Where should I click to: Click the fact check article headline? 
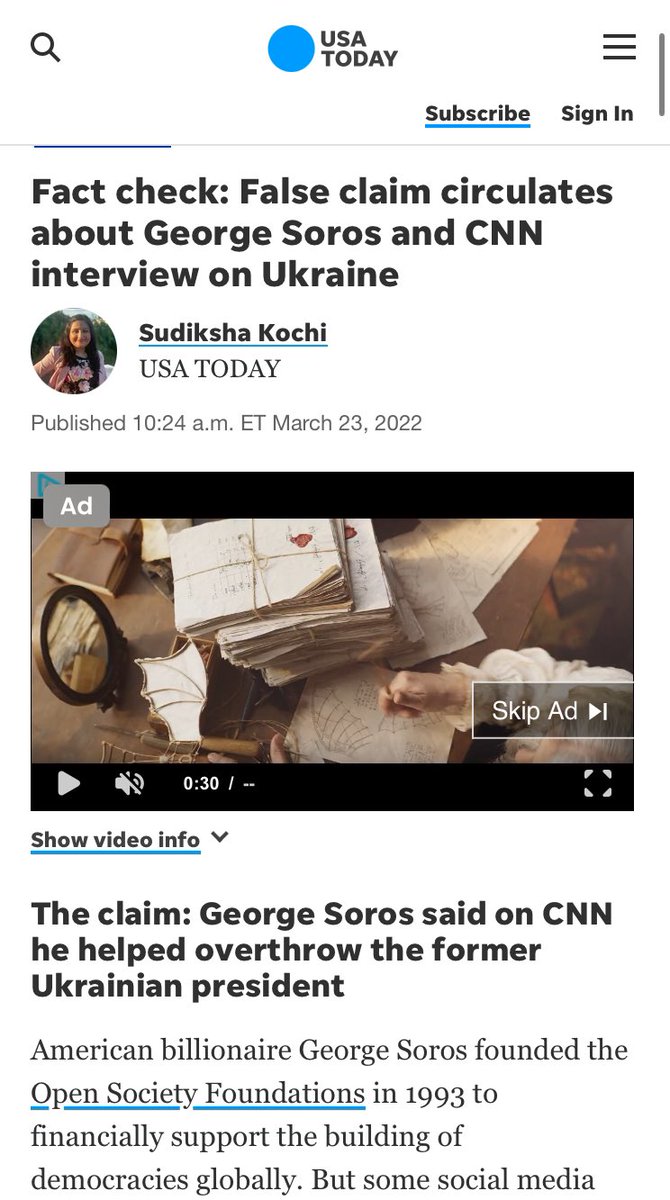(x=322, y=233)
